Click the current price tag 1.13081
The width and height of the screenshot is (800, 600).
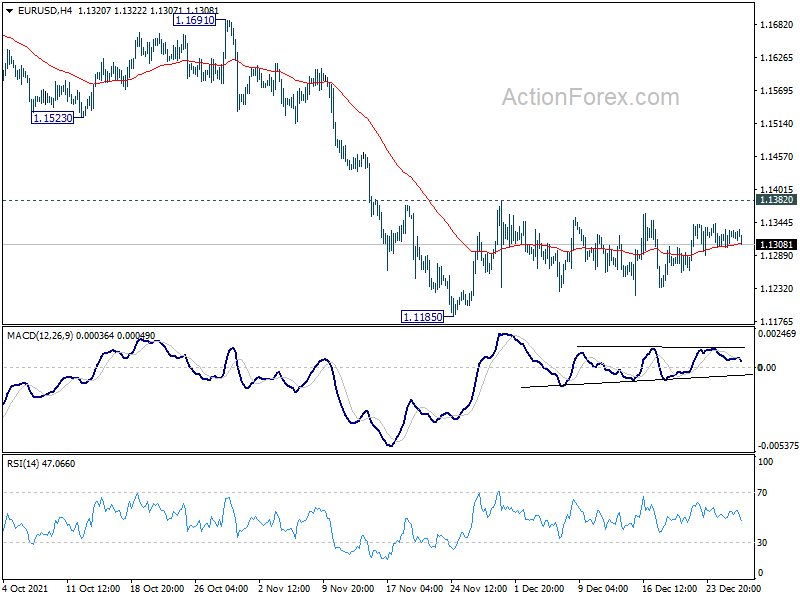tap(777, 245)
